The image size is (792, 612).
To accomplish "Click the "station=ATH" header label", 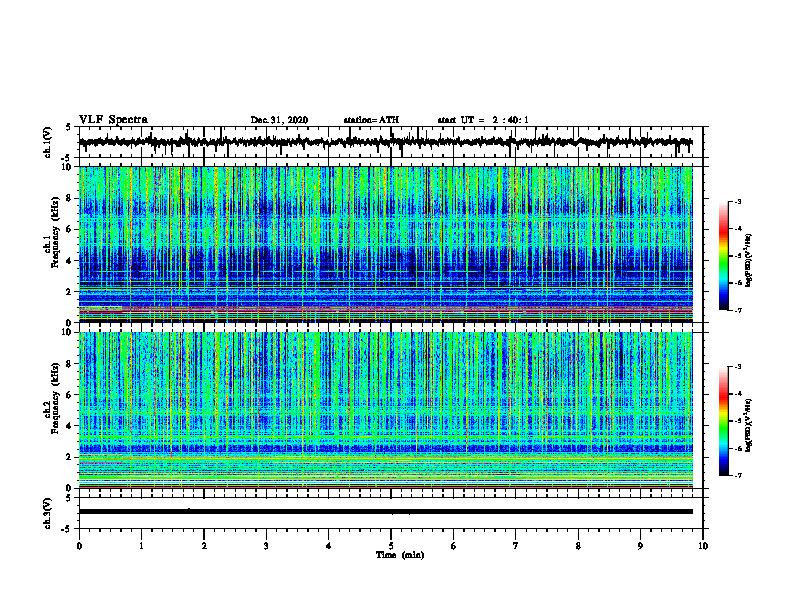I will 371,120.
